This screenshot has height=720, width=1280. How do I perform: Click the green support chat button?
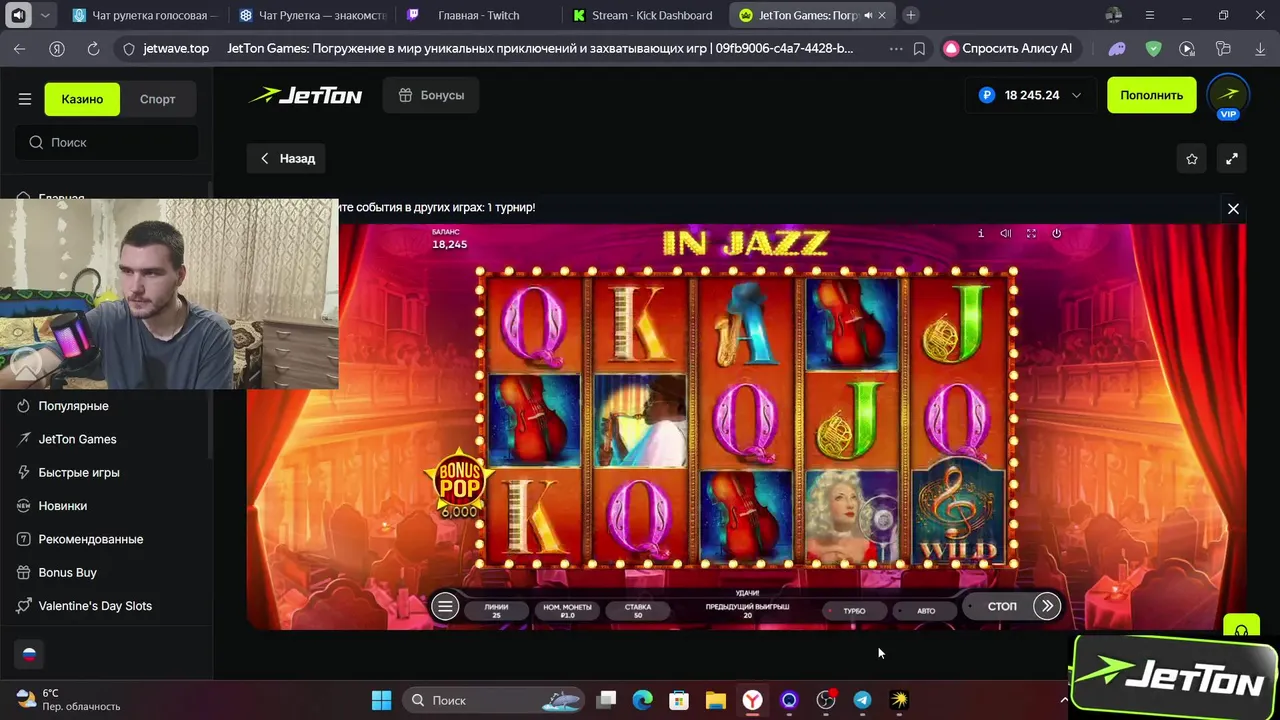tap(1241, 630)
